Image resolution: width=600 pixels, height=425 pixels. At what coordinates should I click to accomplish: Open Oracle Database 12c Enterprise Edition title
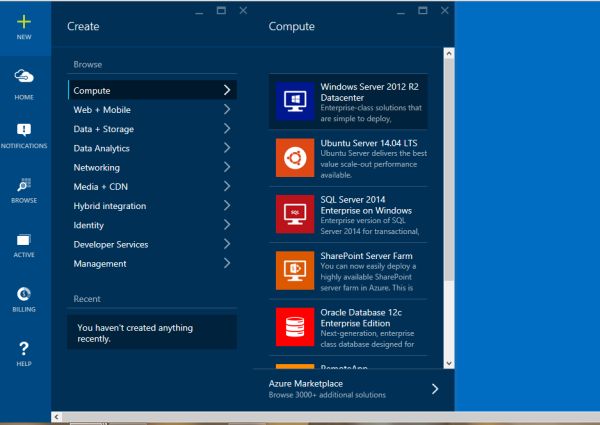point(361,318)
